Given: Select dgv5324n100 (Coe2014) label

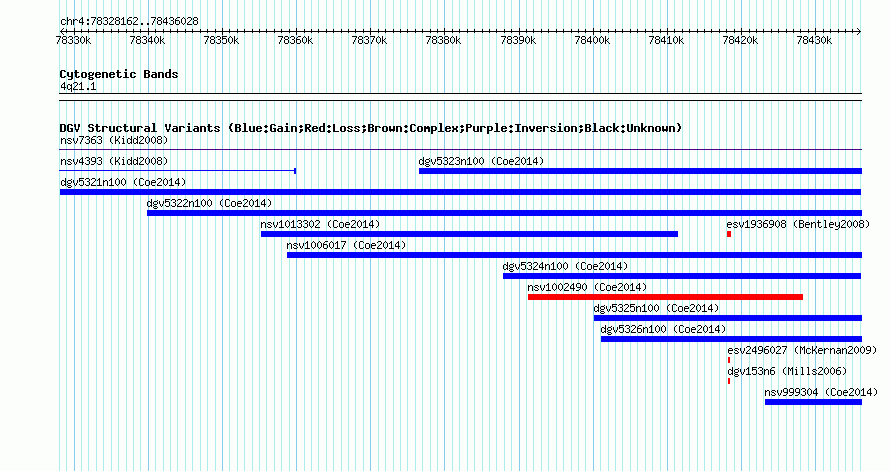Looking at the screenshot, I should pyautogui.click(x=565, y=266).
